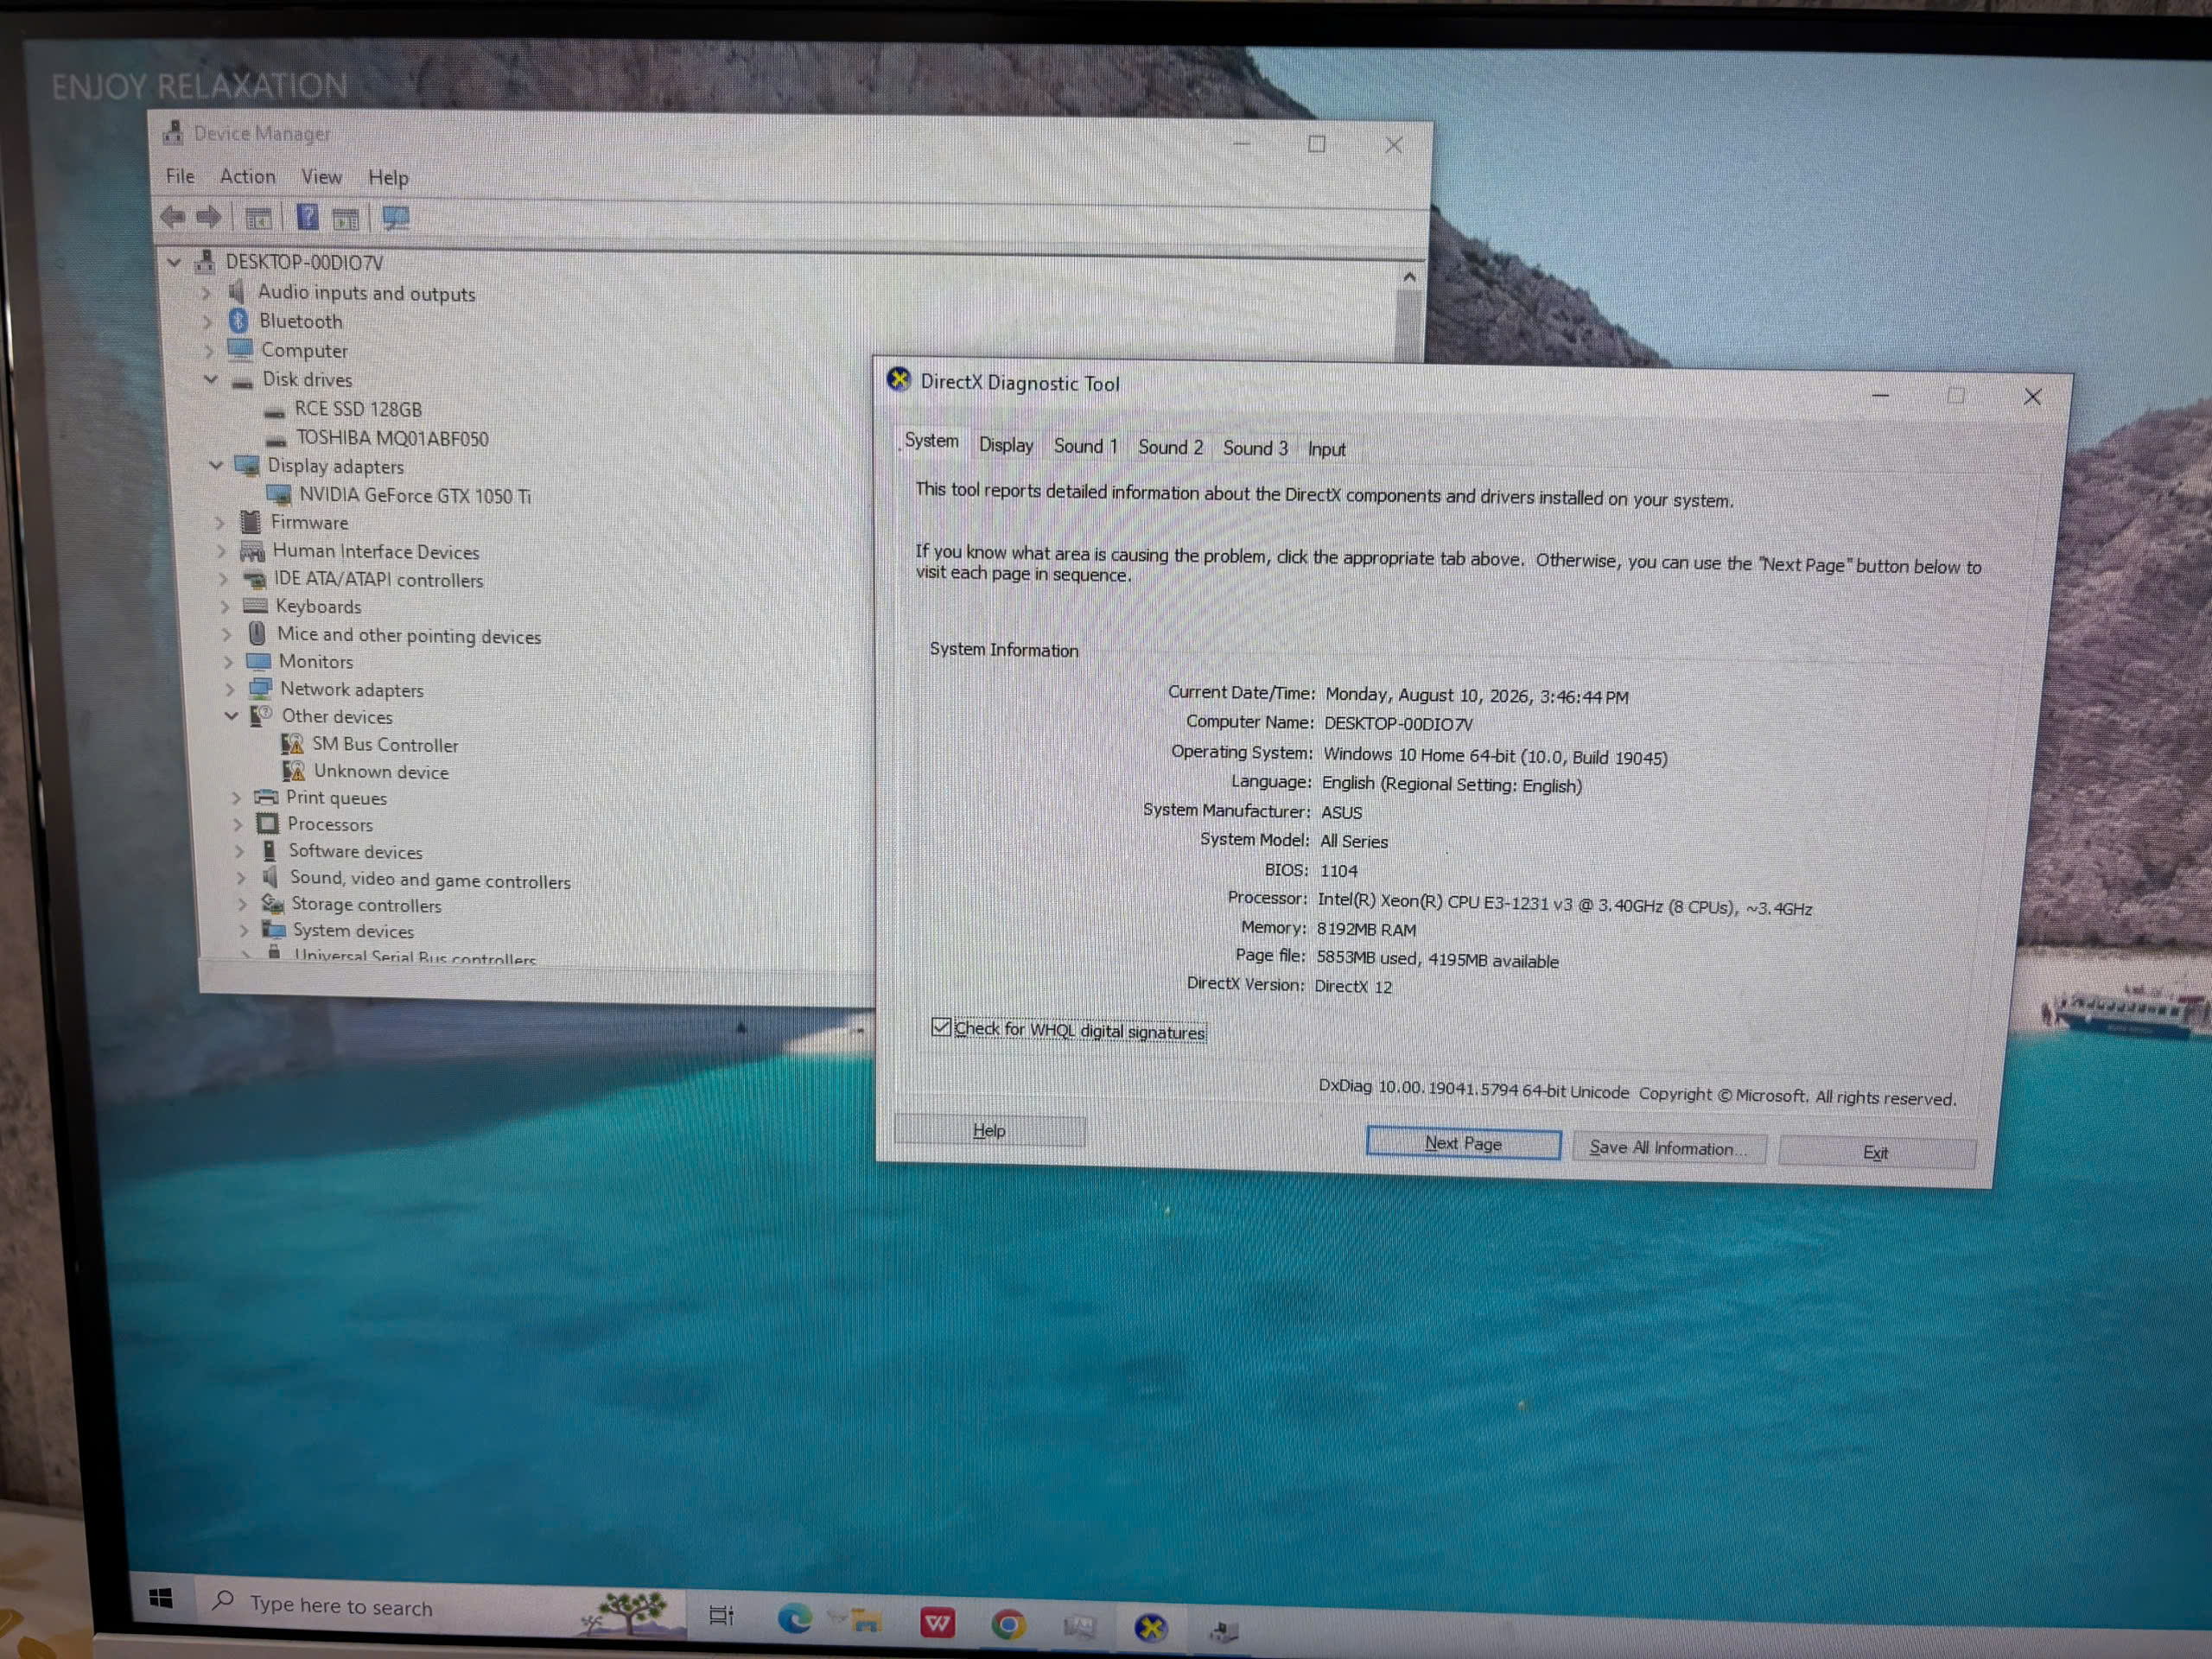This screenshot has height=1659, width=2212.
Task: Toggle Check for WHQL digital signatures checkbox
Action: point(940,1027)
